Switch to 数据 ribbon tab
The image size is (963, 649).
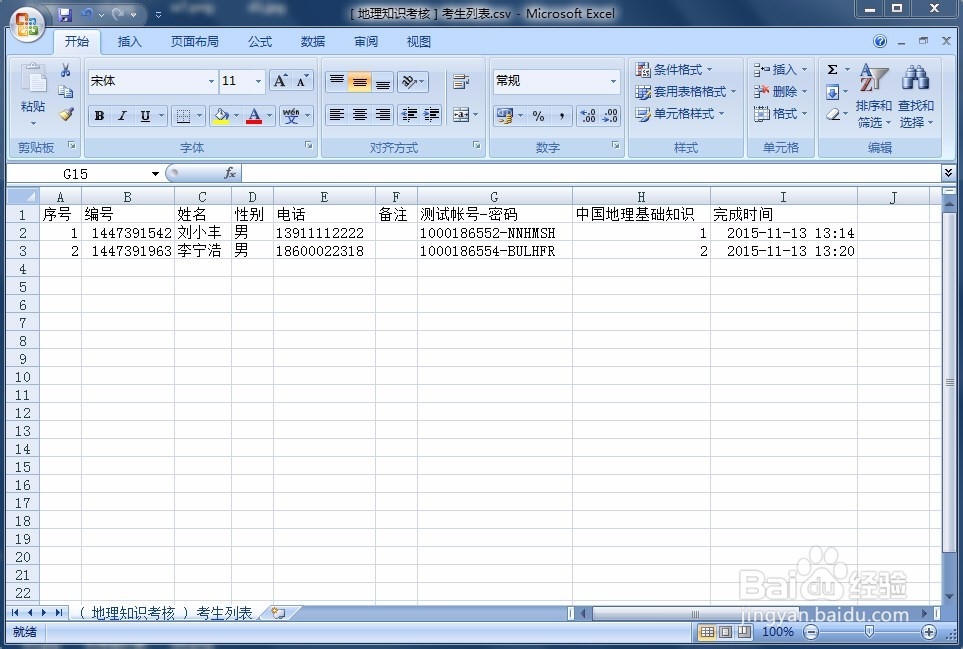click(x=313, y=41)
